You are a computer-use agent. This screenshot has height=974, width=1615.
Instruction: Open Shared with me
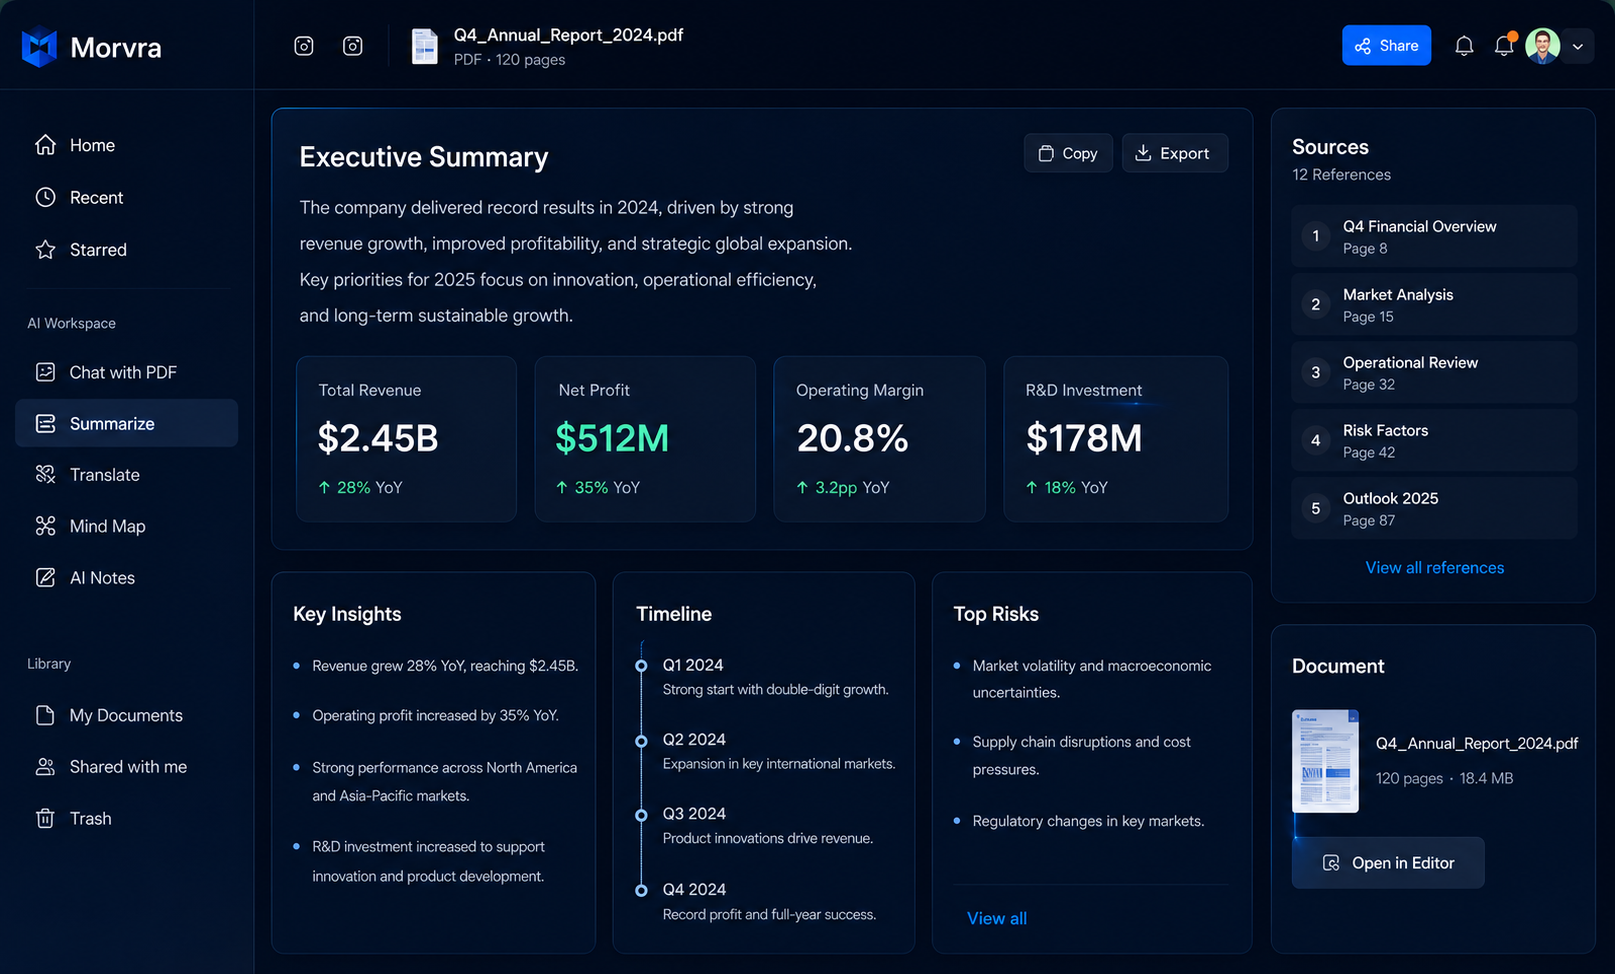tap(126, 767)
